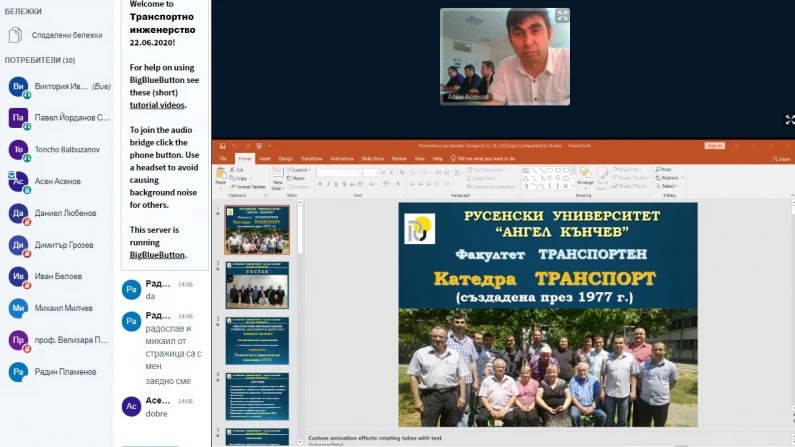Image resolution: width=795 pixels, height=447 pixels.
Task: Switch to the Design ribbon tab
Action: [285, 159]
